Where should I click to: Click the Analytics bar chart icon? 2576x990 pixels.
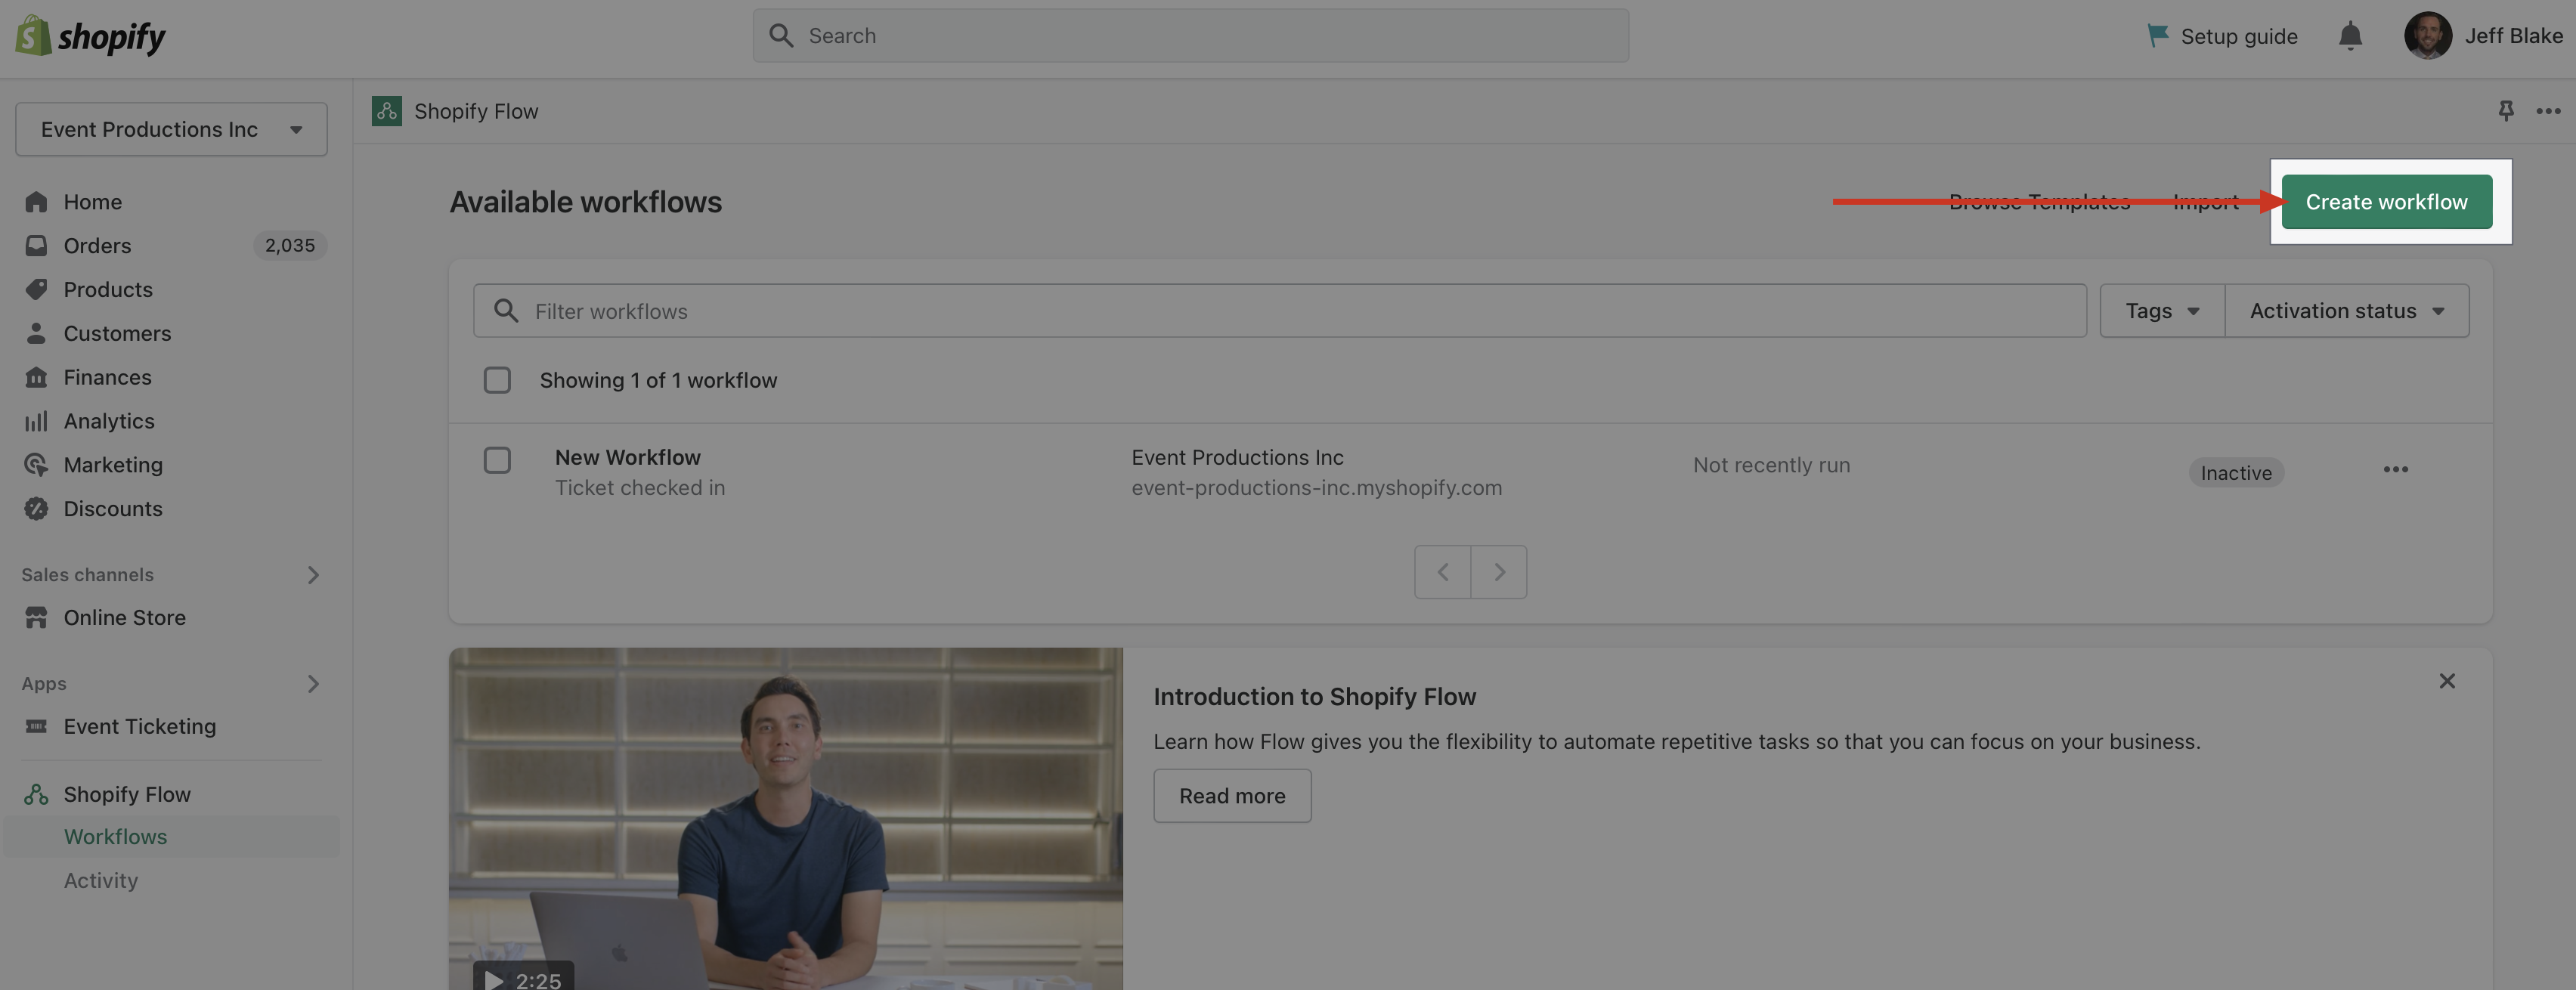coord(36,421)
